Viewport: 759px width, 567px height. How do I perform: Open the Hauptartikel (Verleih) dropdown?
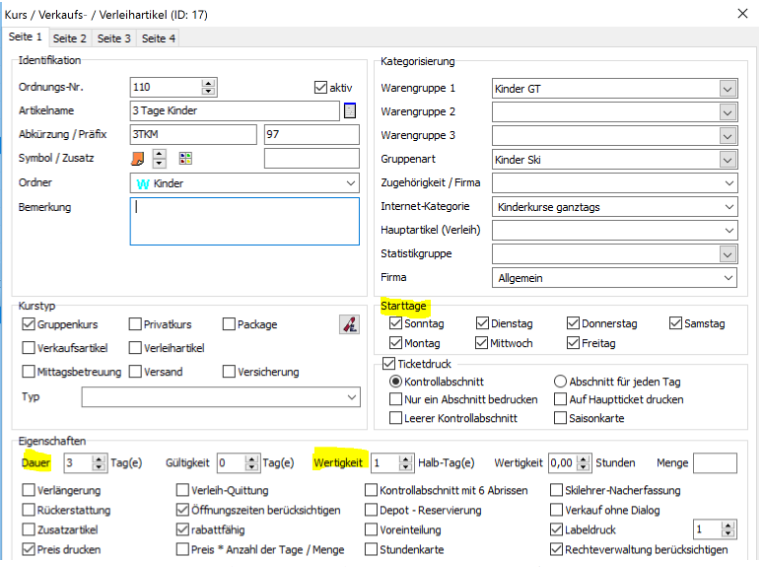pyautogui.click(x=729, y=230)
